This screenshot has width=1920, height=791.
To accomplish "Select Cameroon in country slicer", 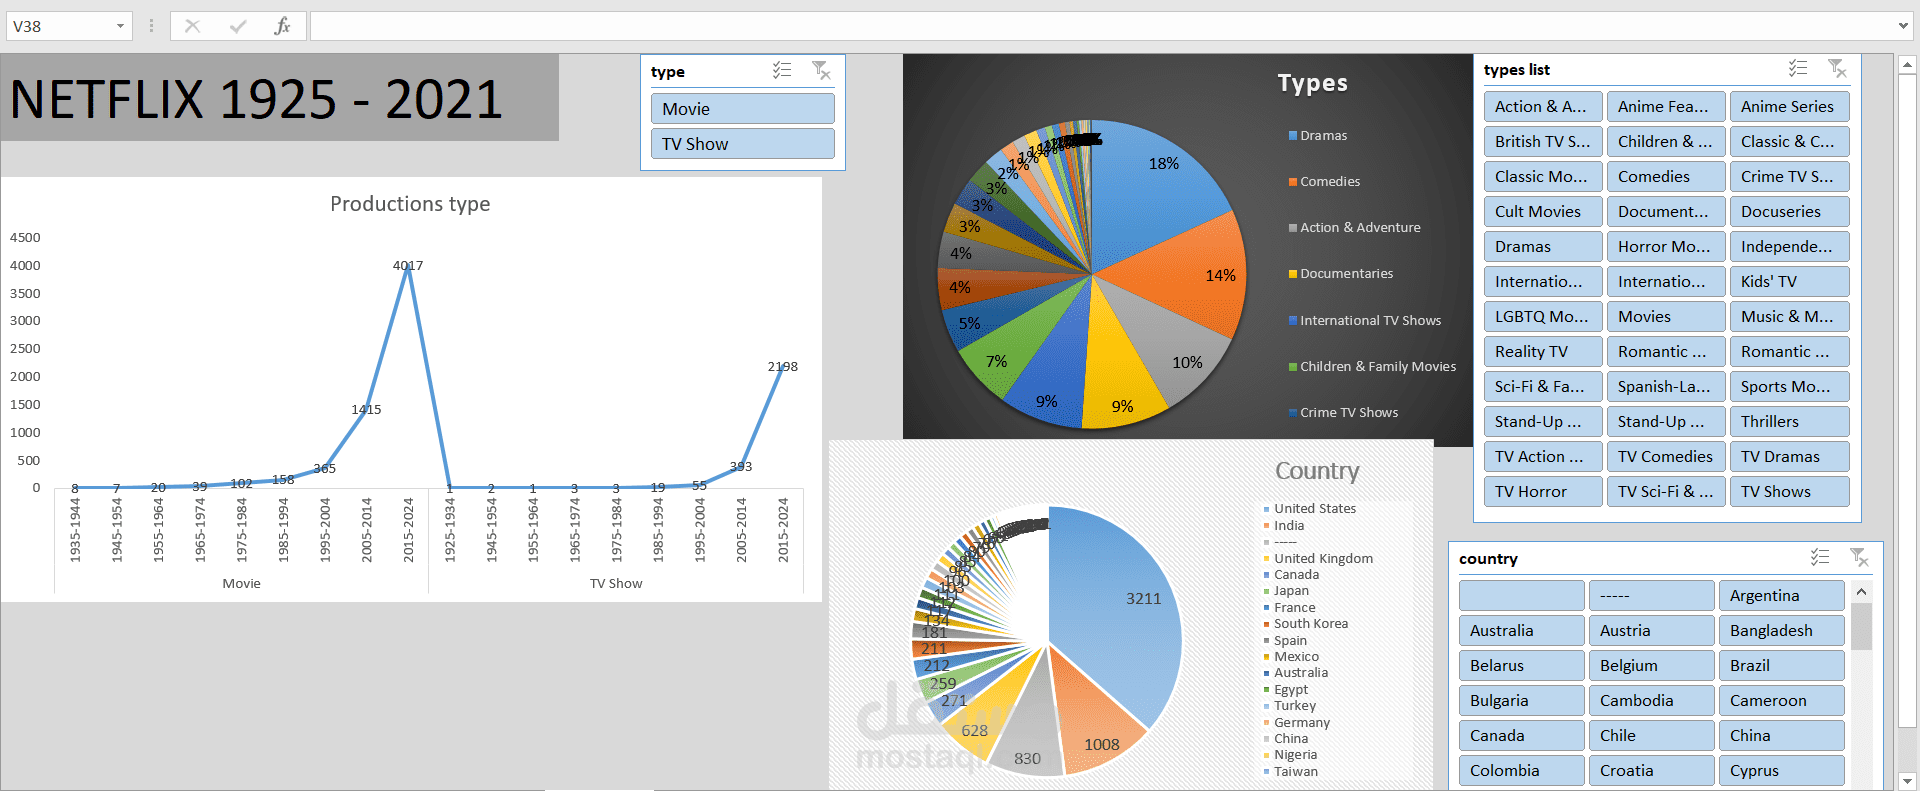I will point(1782,701).
